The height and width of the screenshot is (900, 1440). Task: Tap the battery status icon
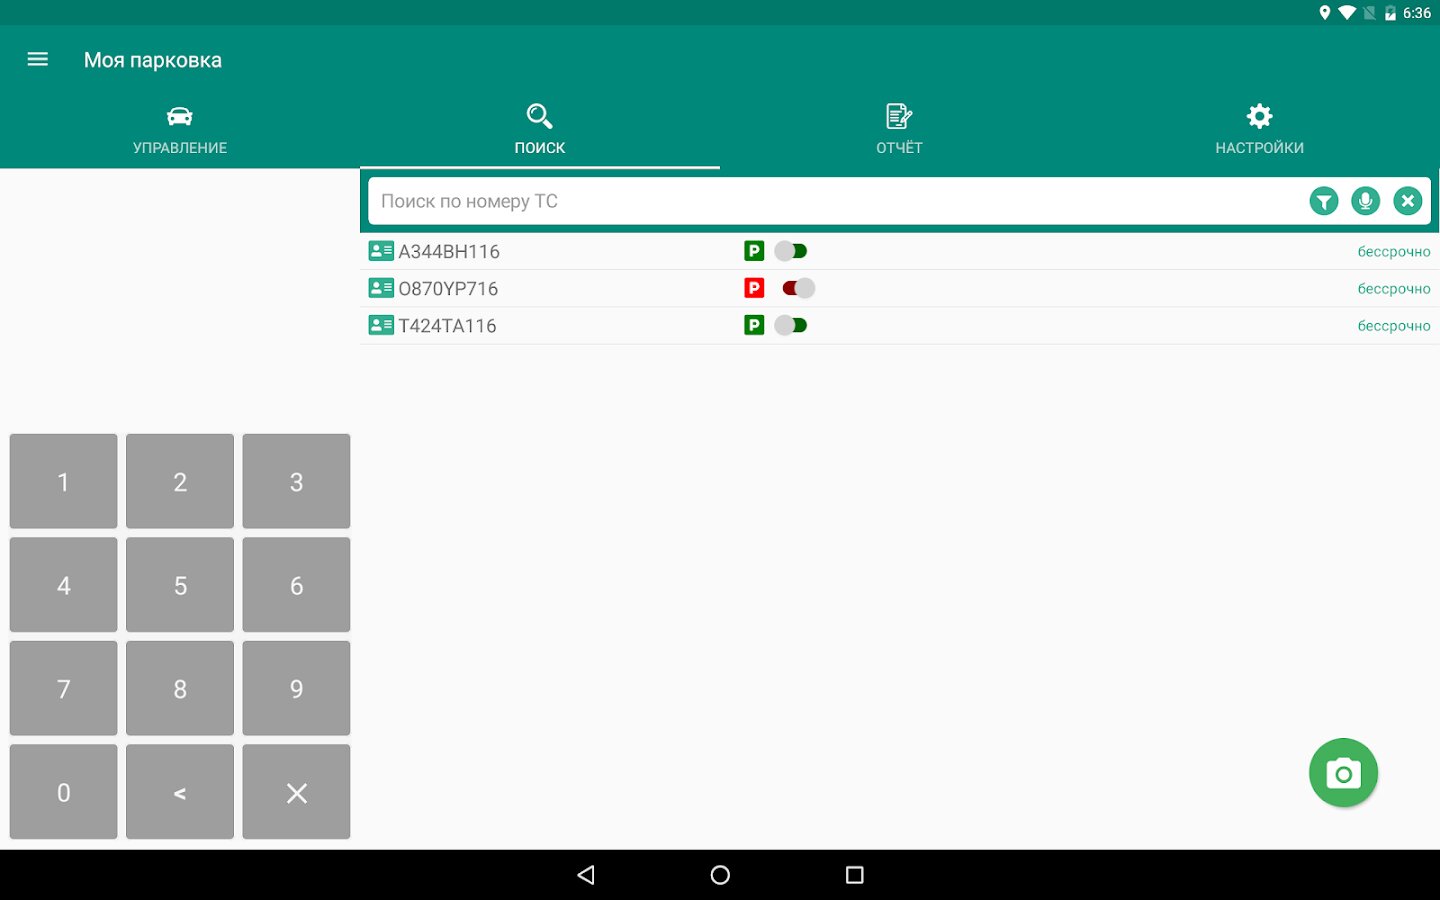click(1390, 13)
